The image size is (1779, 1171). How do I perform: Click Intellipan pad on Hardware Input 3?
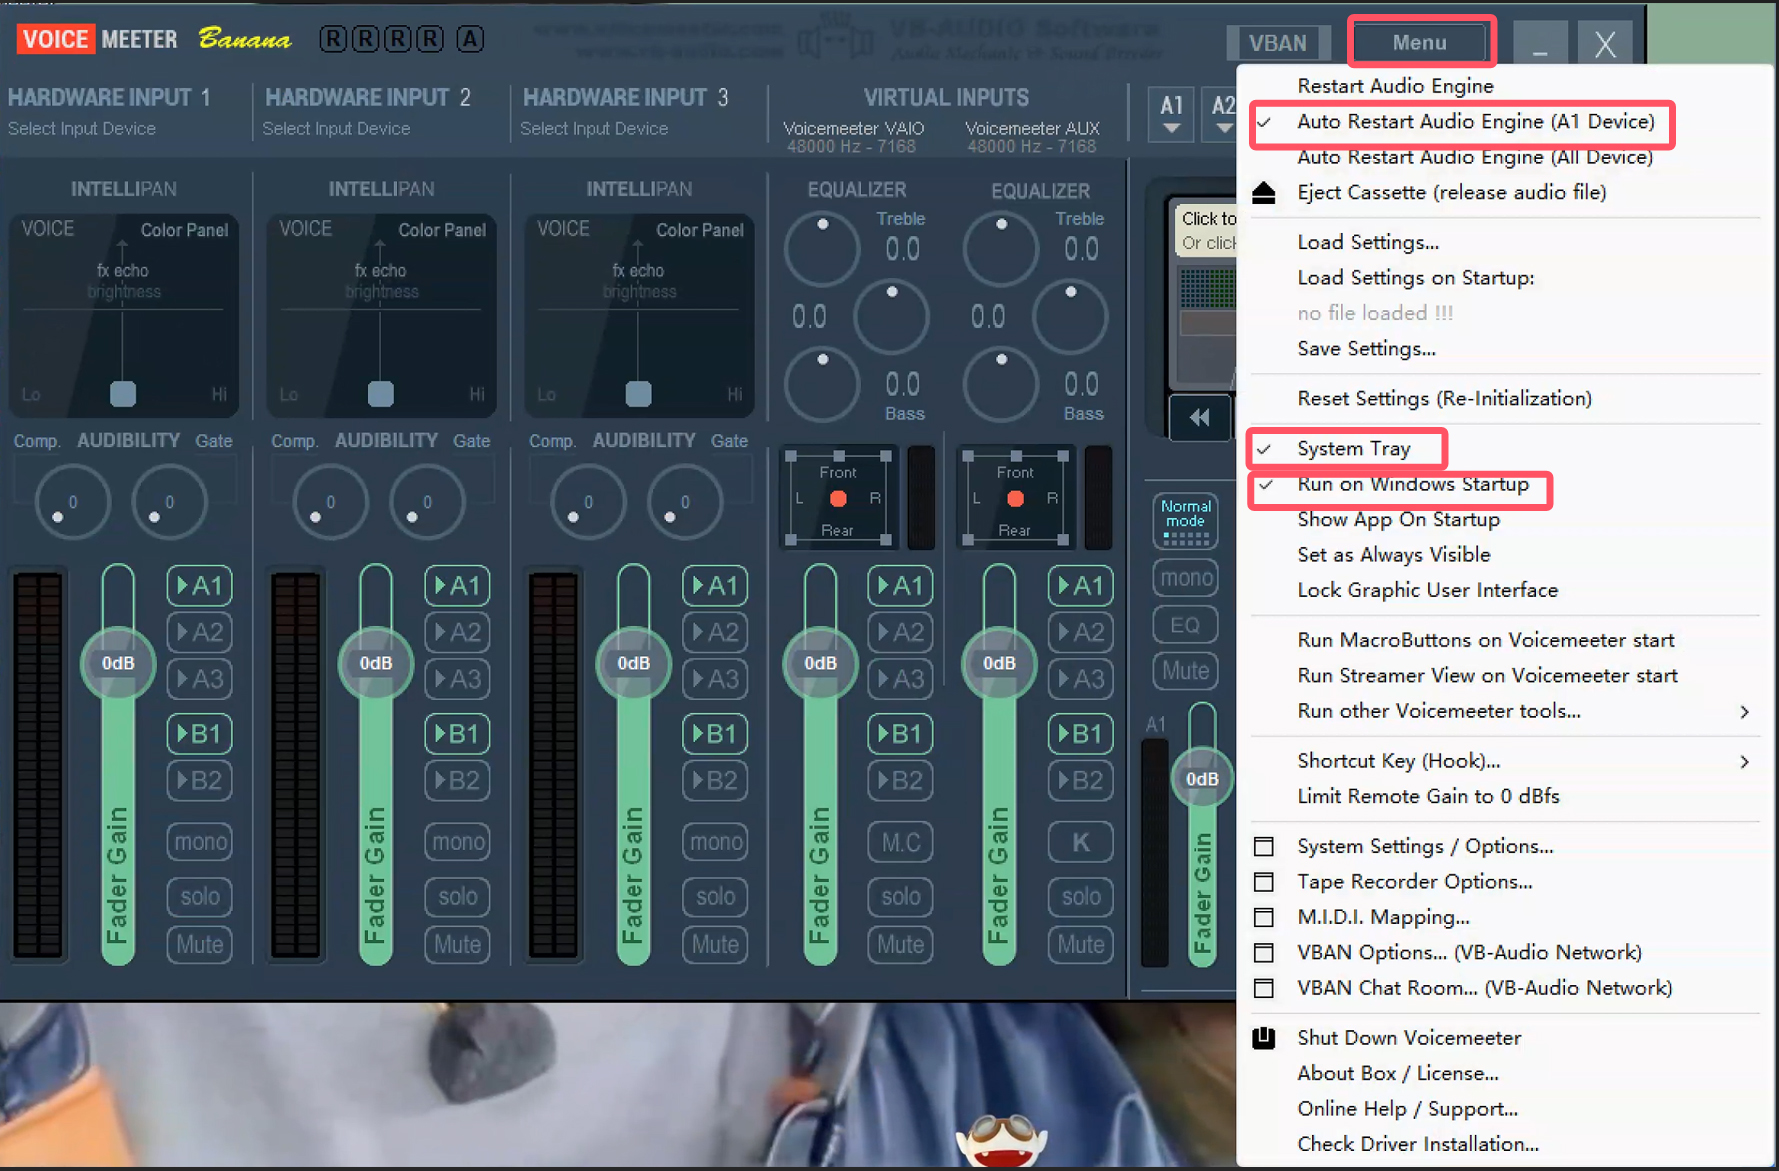coord(639,315)
